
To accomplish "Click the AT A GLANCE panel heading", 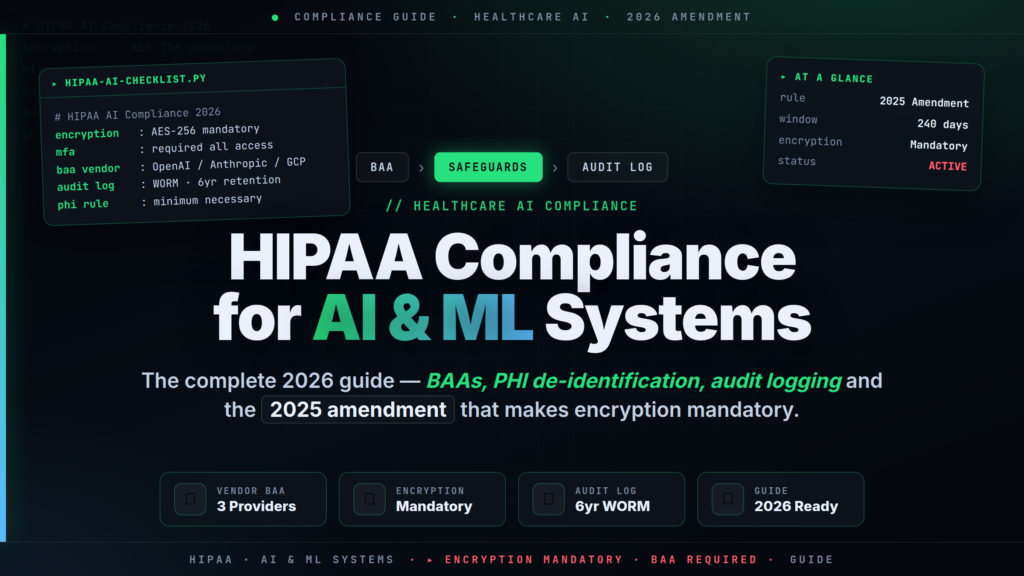I will tap(833, 78).
